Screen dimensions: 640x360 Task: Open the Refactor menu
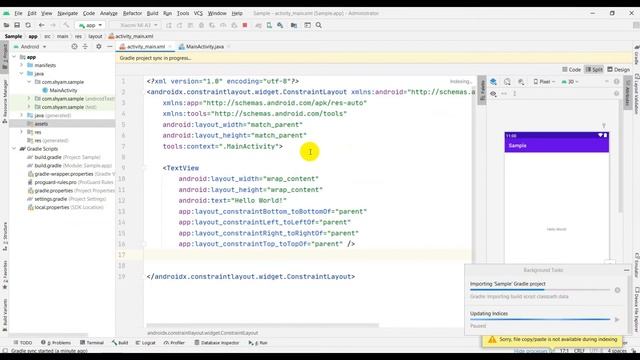point(132,13)
